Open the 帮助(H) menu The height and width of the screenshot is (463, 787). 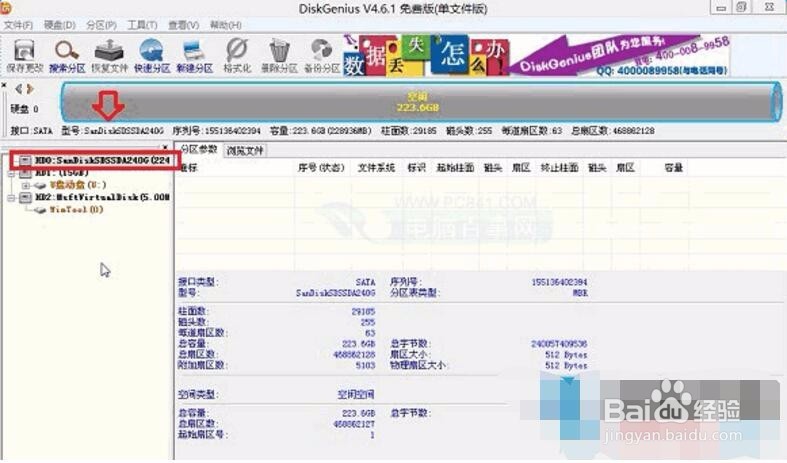225,25
